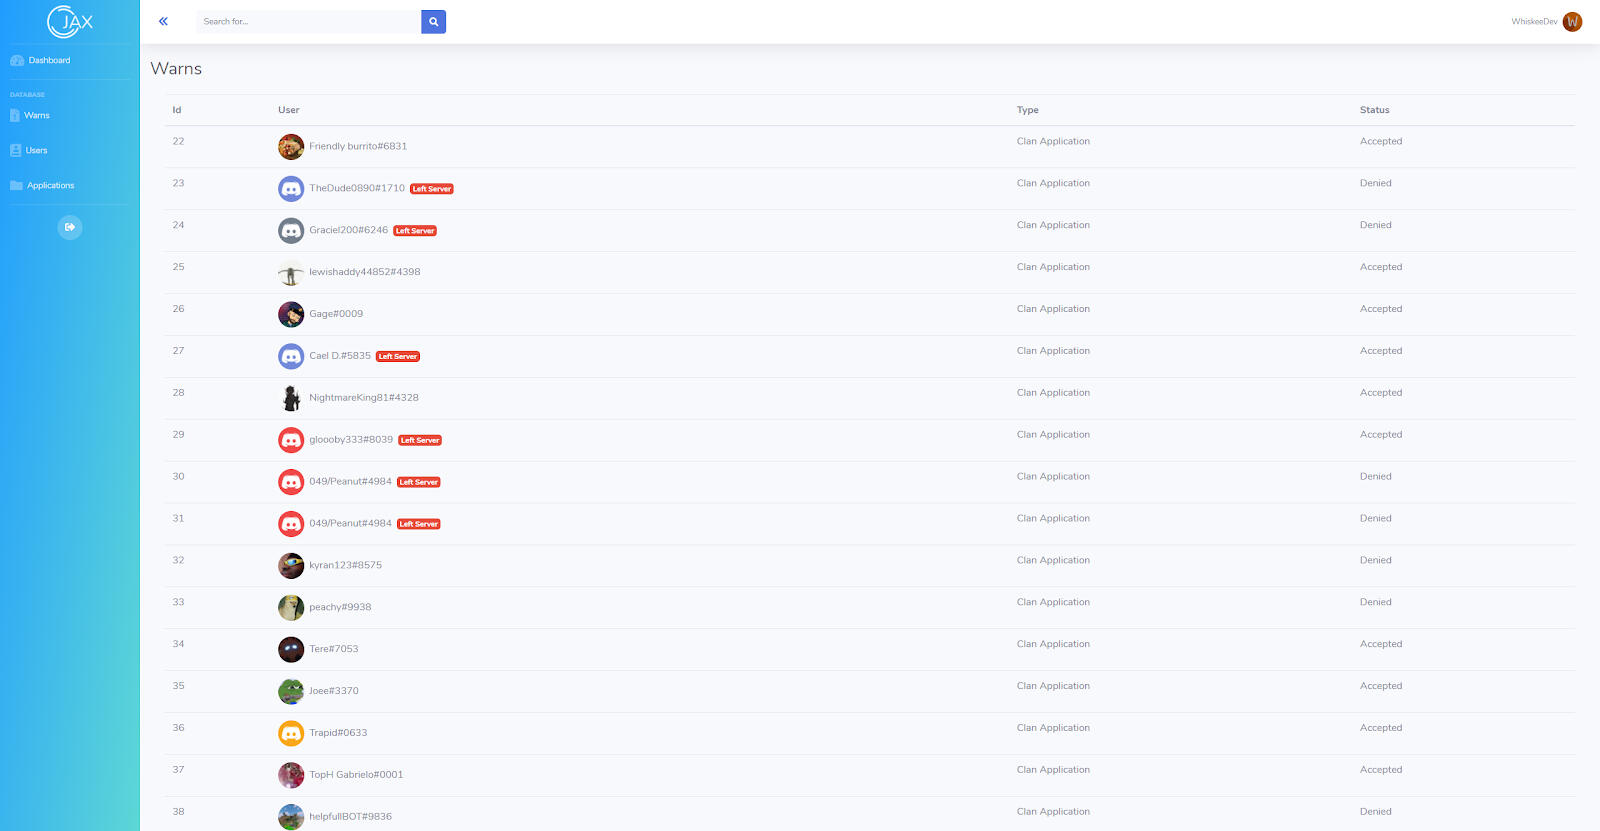
Task: Click Left Server badge next to Graciel200#6246
Action: coord(415,231)
